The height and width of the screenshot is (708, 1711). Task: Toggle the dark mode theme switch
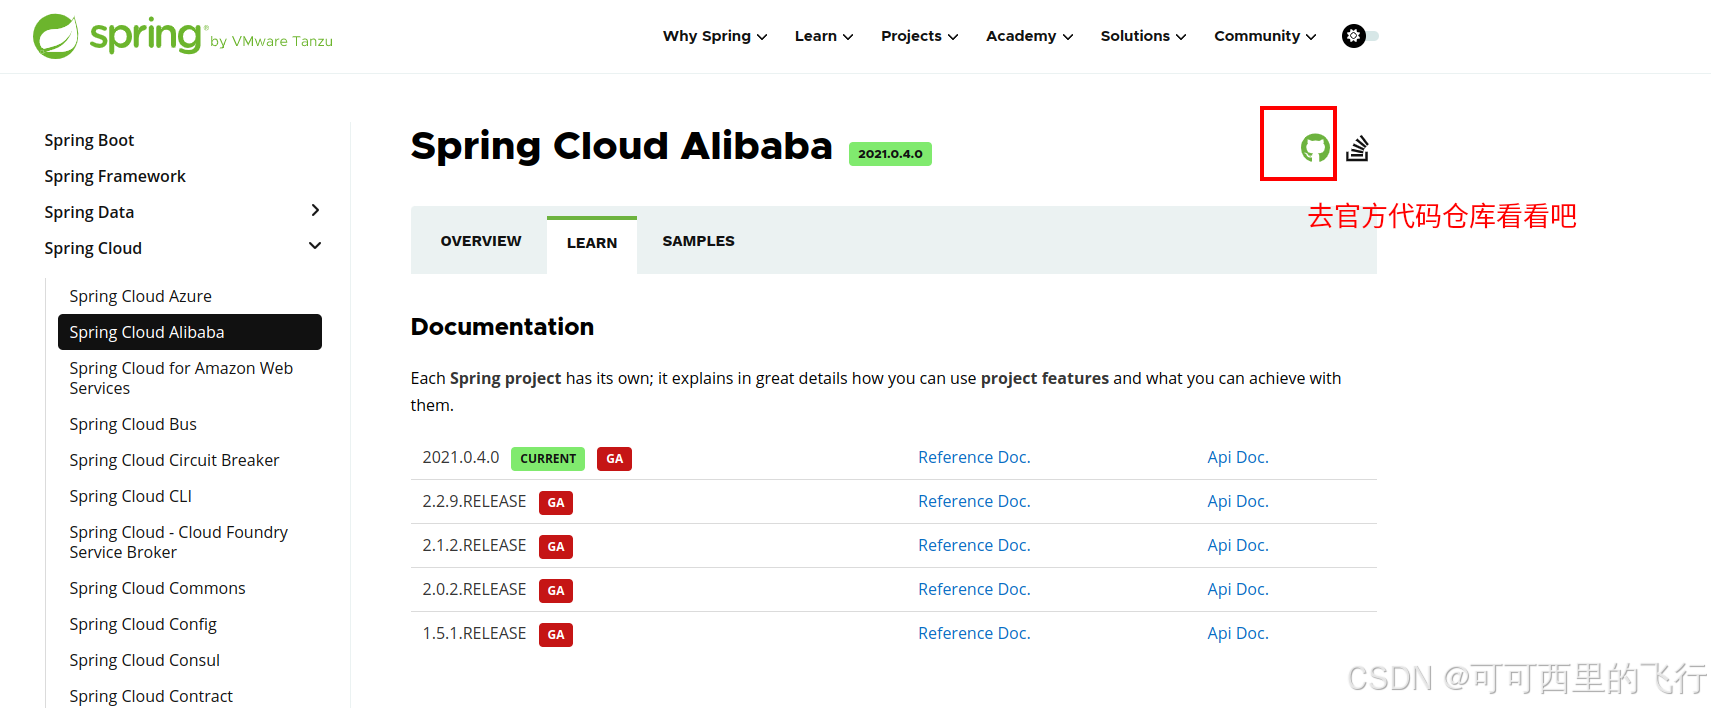click(1360, 36)
